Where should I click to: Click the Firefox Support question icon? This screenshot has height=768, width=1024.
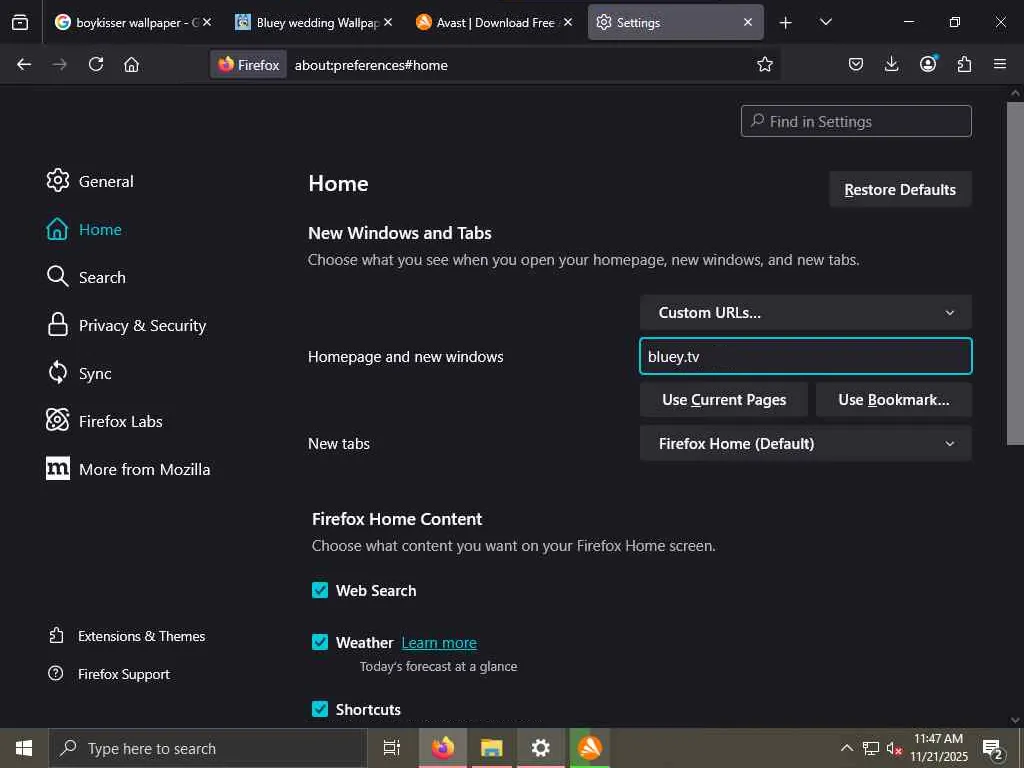point(56,673)
